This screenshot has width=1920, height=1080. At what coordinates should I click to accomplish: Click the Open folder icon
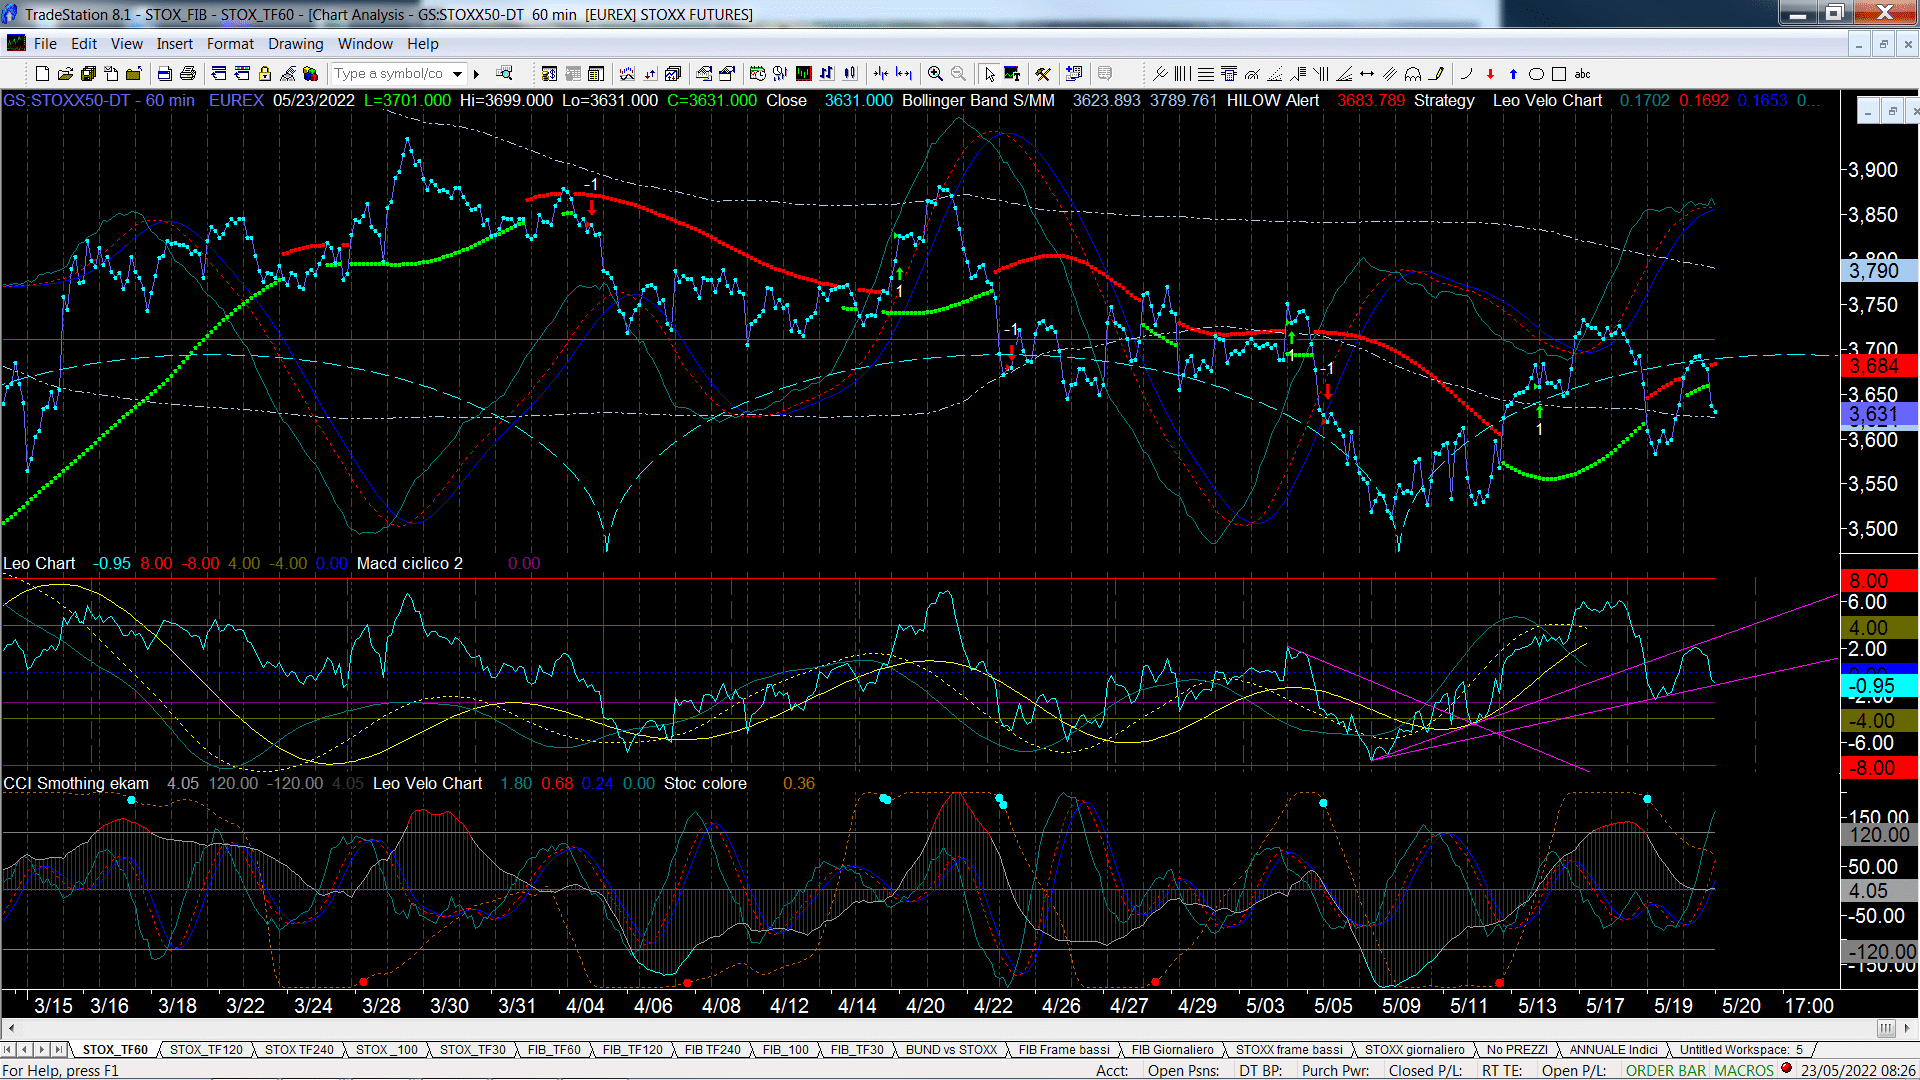pyautogui.click(x=65, y=74)
